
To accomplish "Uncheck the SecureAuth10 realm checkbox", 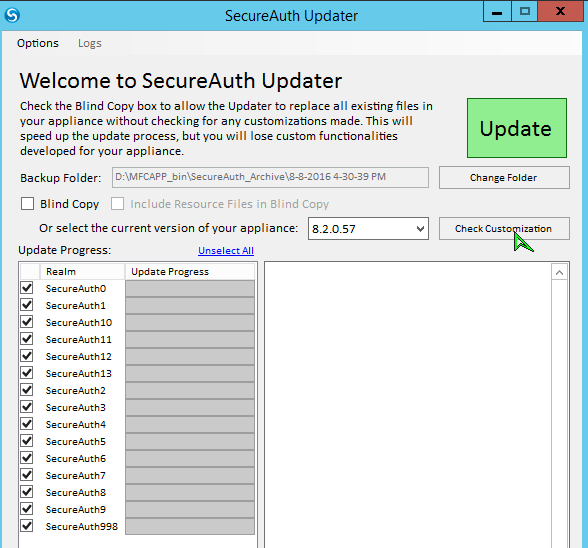I will pos(27,322).
